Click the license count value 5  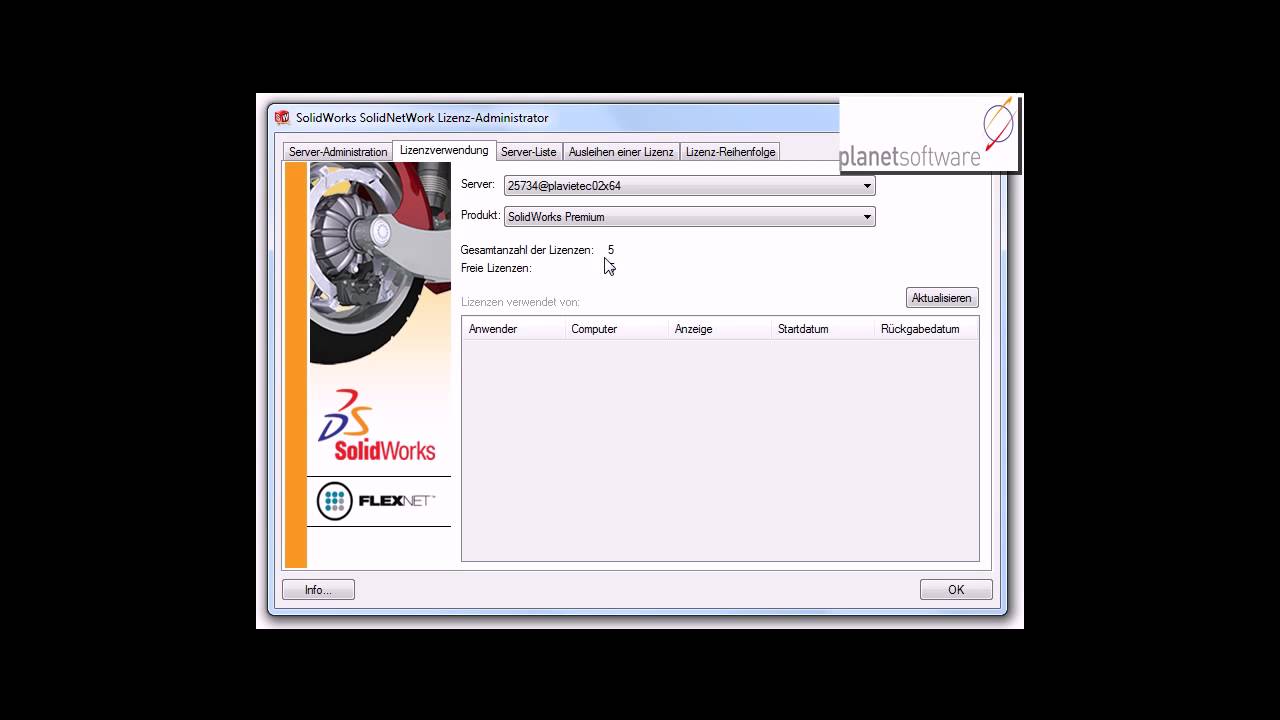[x=611, y=250]
